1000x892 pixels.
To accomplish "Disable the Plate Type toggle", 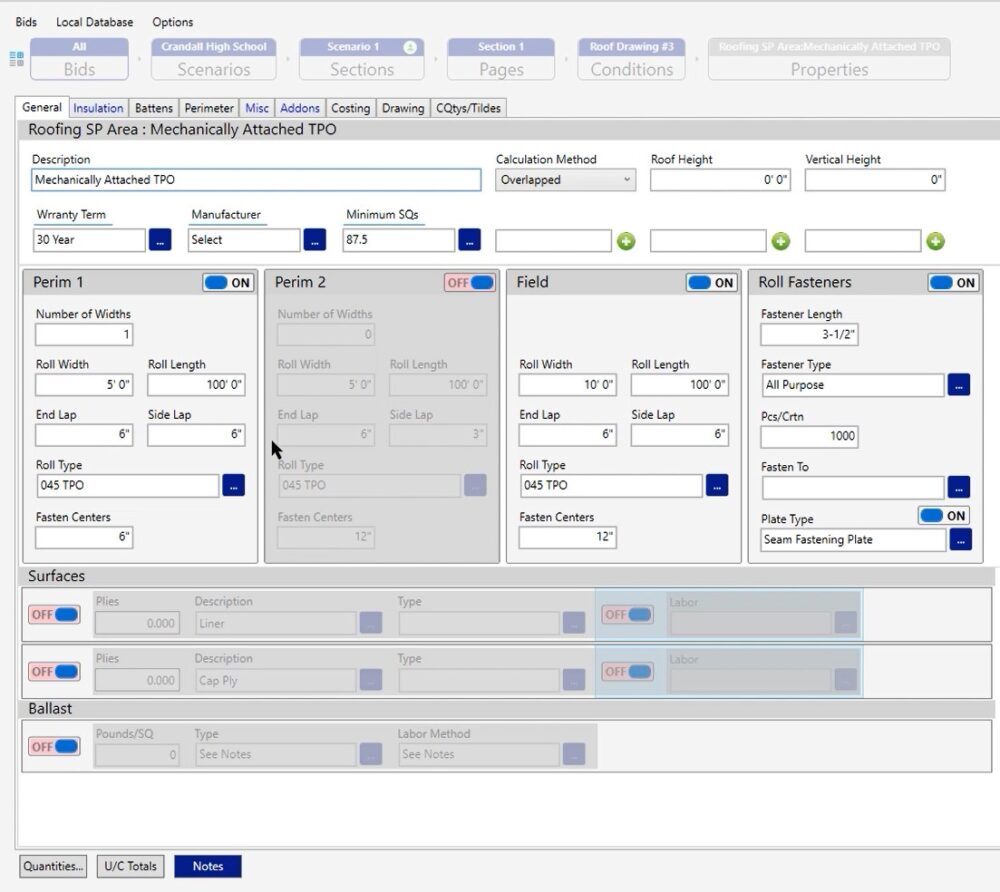I will point(944,515).
